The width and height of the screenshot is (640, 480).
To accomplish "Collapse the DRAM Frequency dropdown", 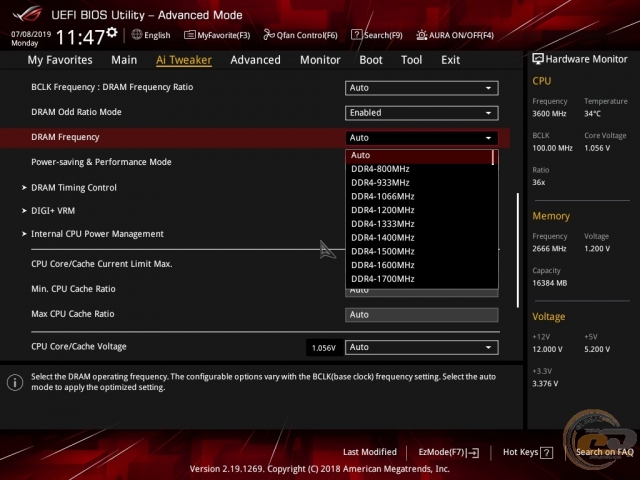I will coord(422,138).
